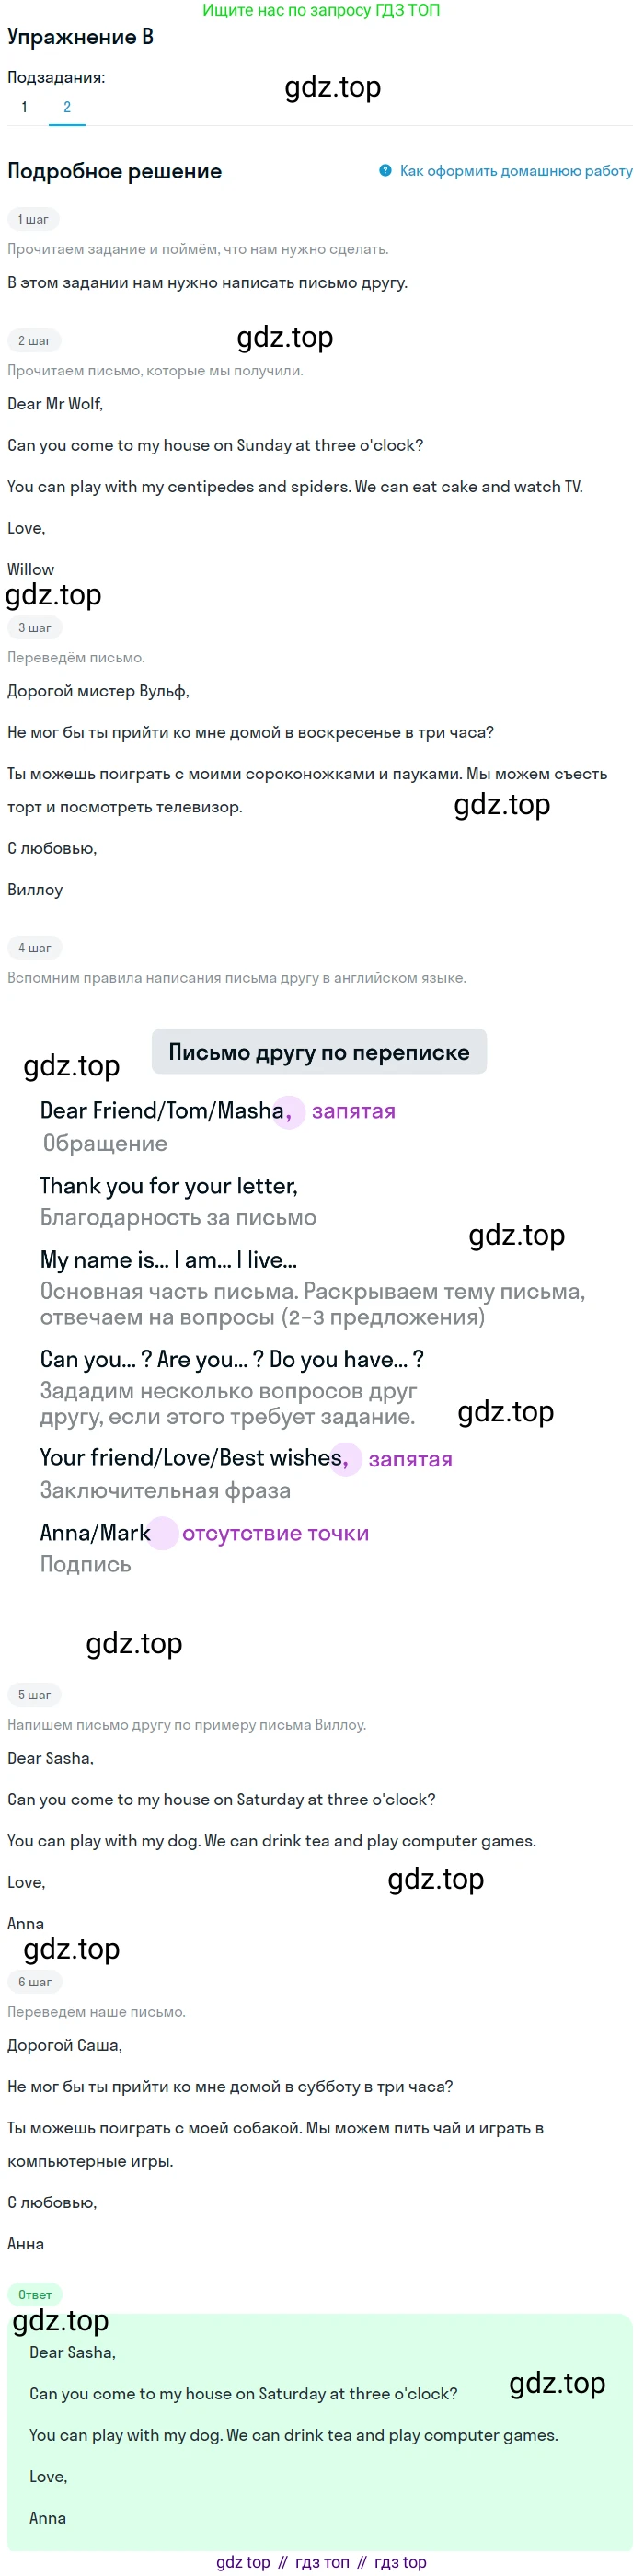Click the 'gdz top // гдз топ' footer text

(x=321, y=2562)
